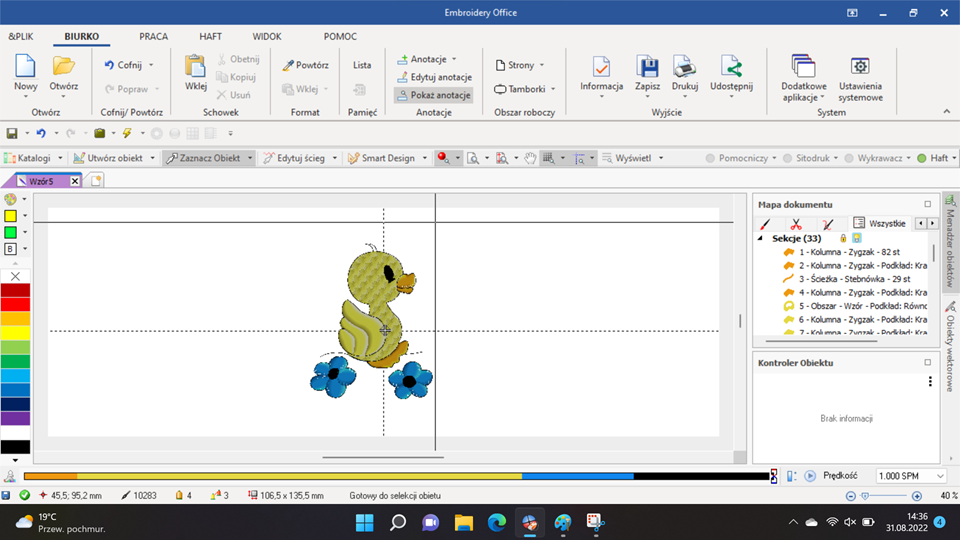Click the Drukuj printer icon
The image size is (960, 540).
[684, 68]
